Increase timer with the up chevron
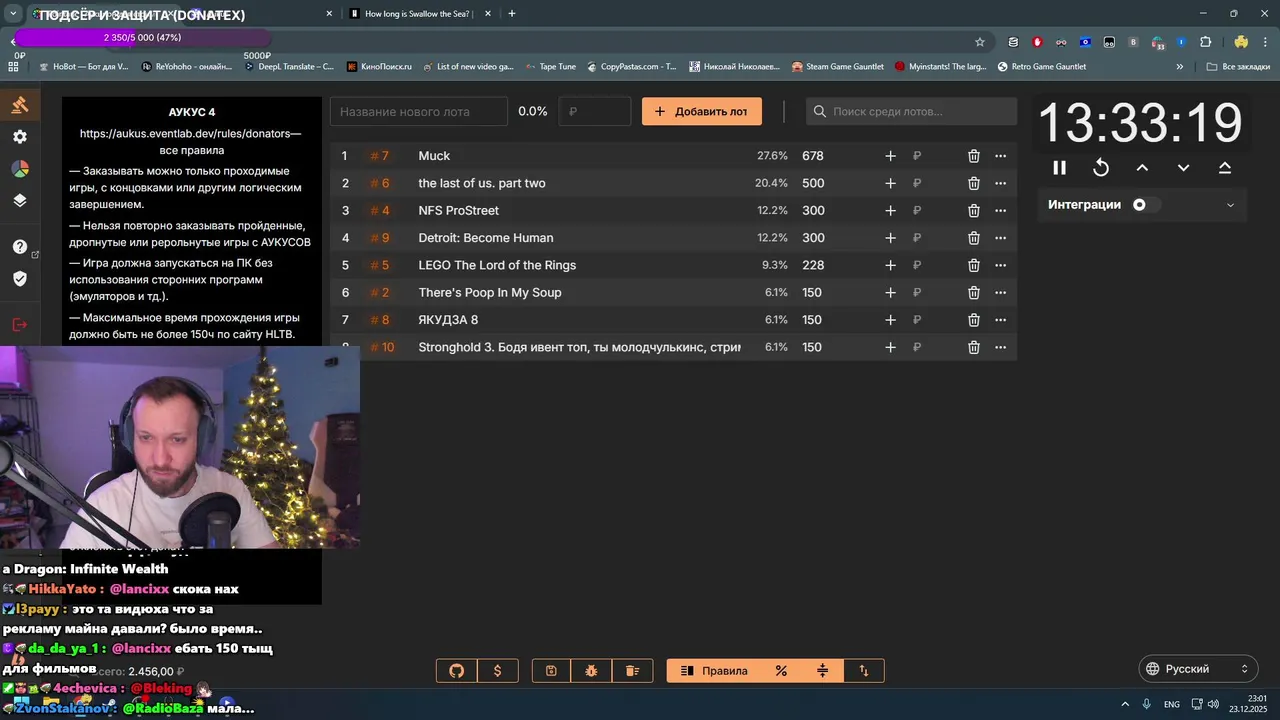1280x720 pixels. click(1142, 168)
